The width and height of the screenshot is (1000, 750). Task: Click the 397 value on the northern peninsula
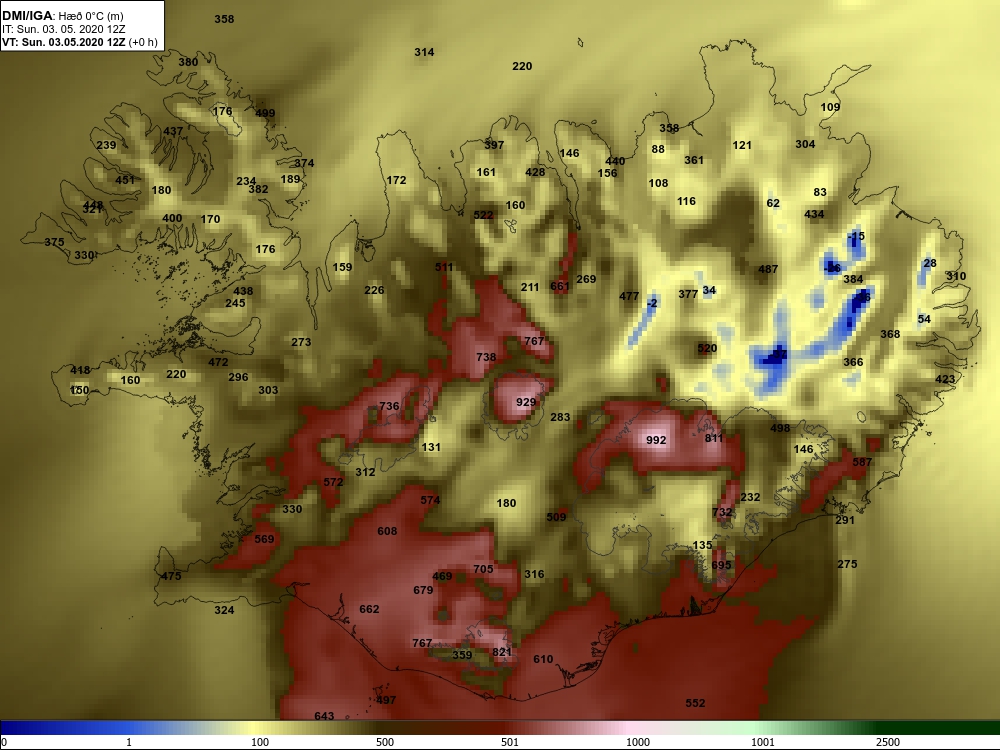tap(494, 145)
